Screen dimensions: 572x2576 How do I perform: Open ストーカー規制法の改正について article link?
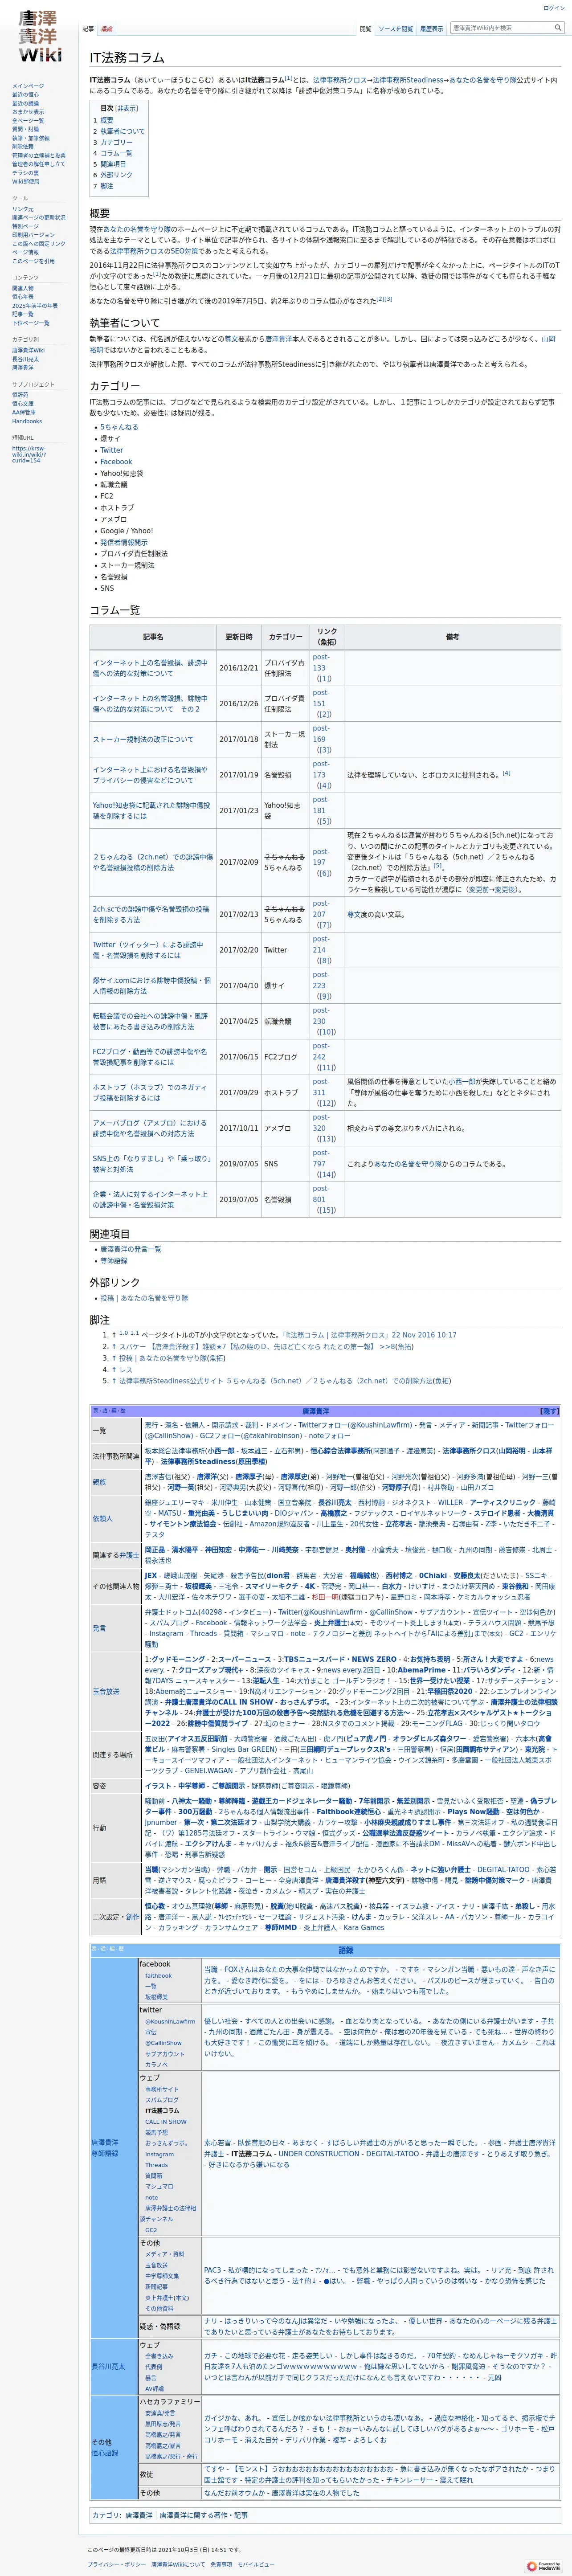pos(143,739)
